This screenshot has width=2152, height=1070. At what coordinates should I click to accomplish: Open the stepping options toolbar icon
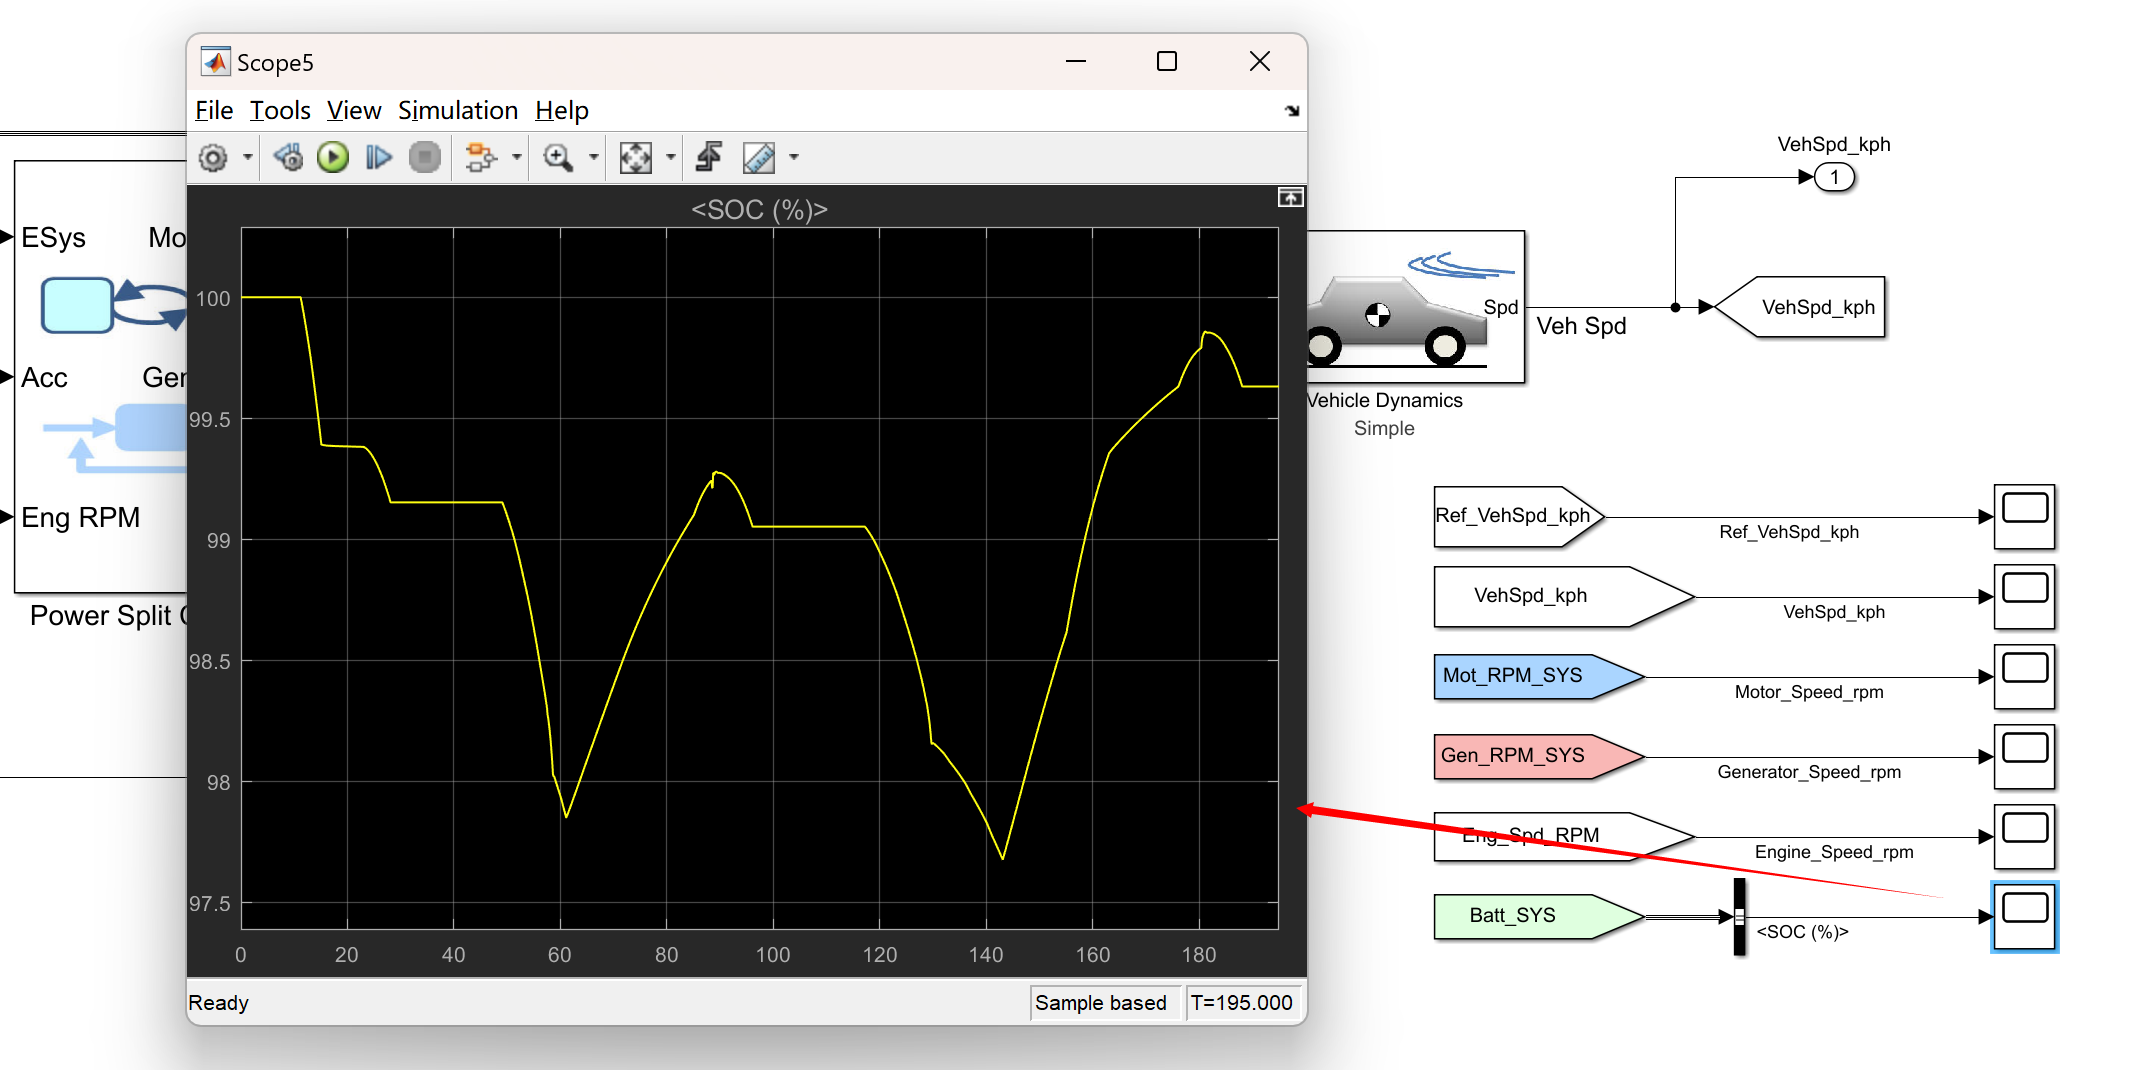[x=483, y=157]
